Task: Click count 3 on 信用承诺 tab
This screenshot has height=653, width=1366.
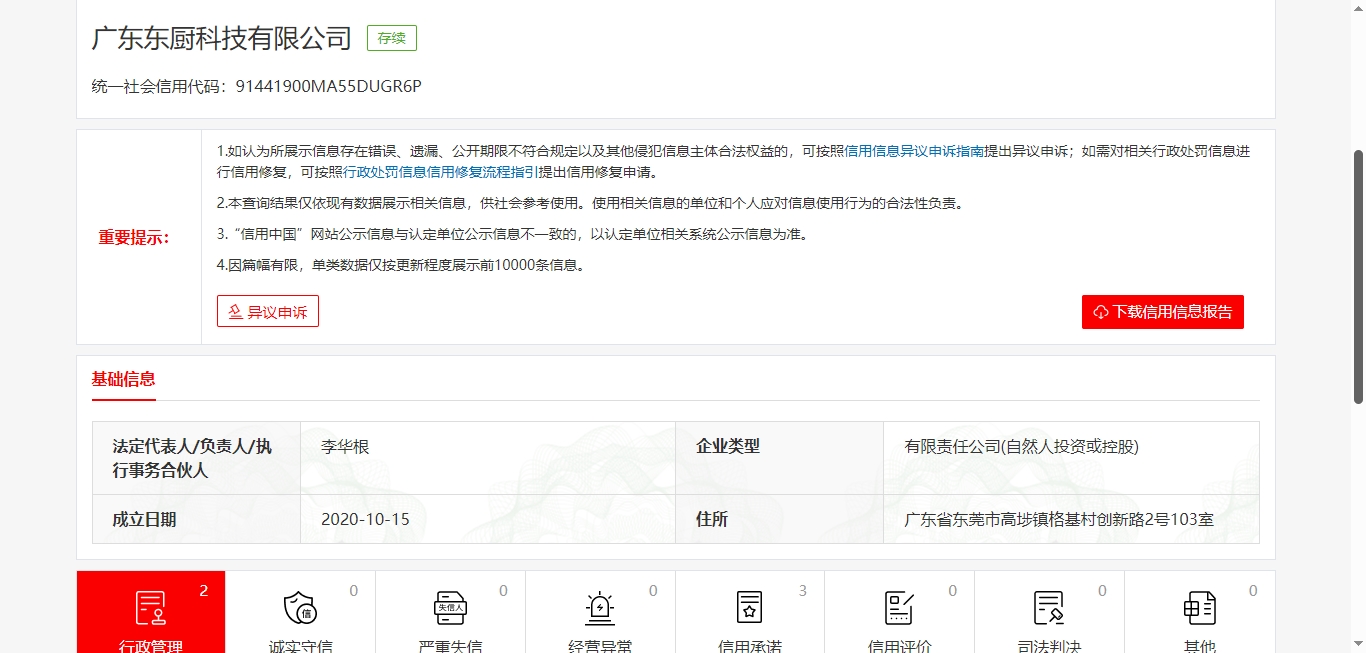Action: coord(803,591)
